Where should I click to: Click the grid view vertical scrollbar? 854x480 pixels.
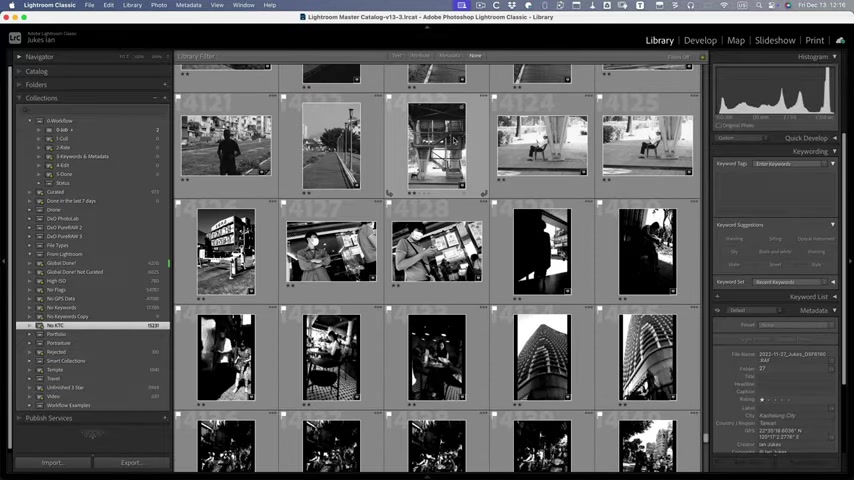706,437
